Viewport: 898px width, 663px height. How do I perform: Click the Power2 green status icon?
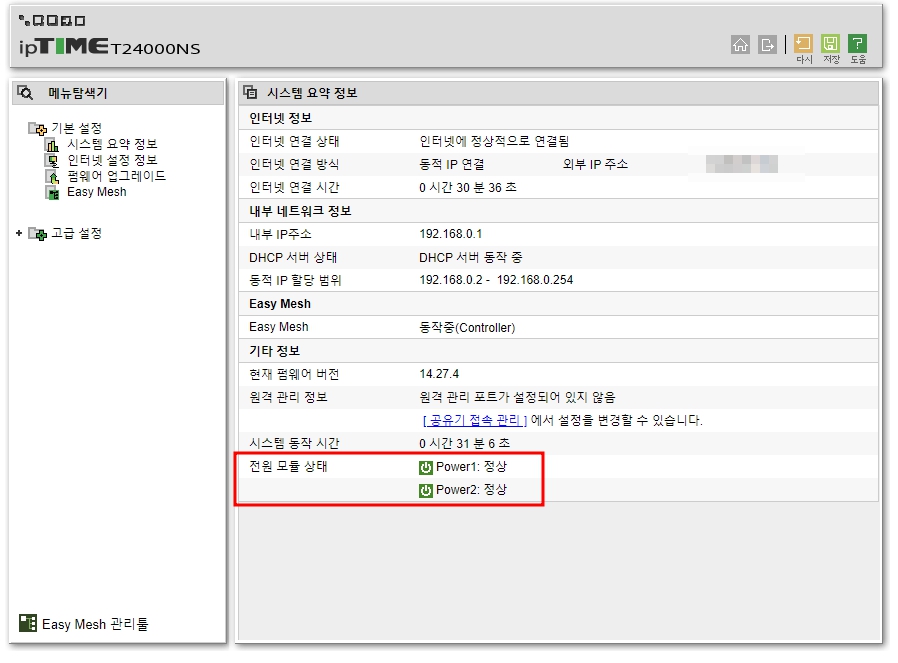[x=425, y=489]
